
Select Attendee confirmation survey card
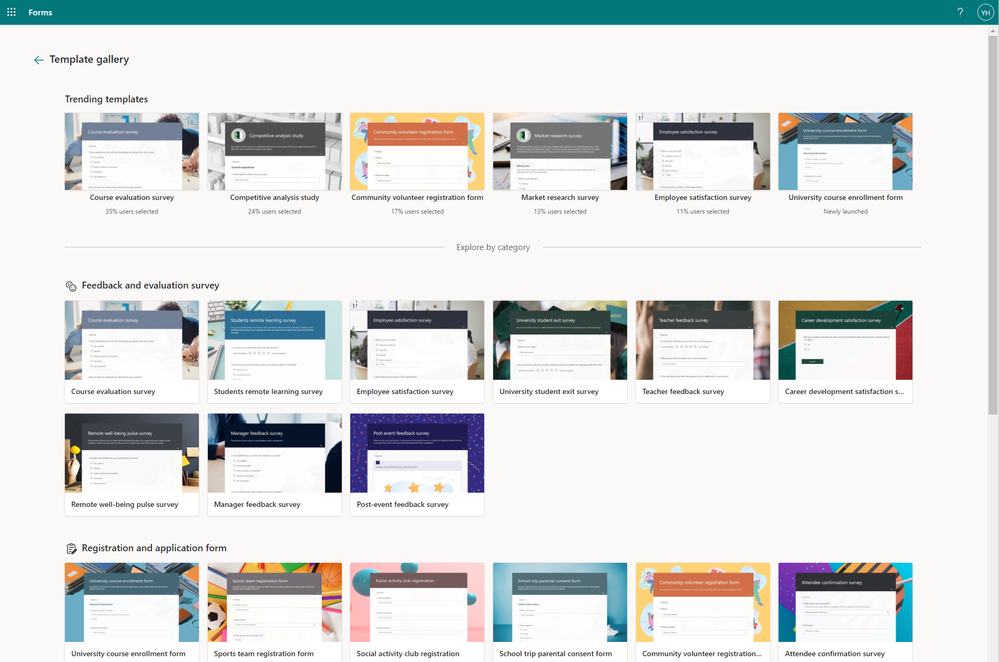coord(845,612)
